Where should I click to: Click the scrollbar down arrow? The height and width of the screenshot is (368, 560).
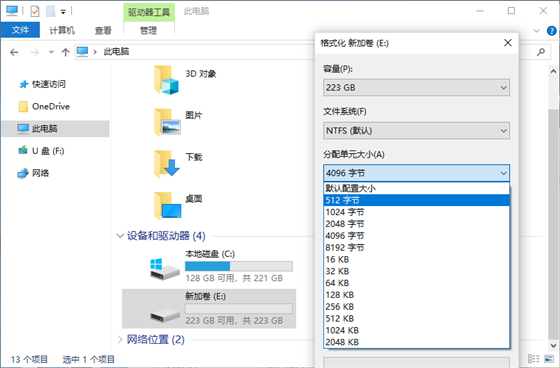553,345
